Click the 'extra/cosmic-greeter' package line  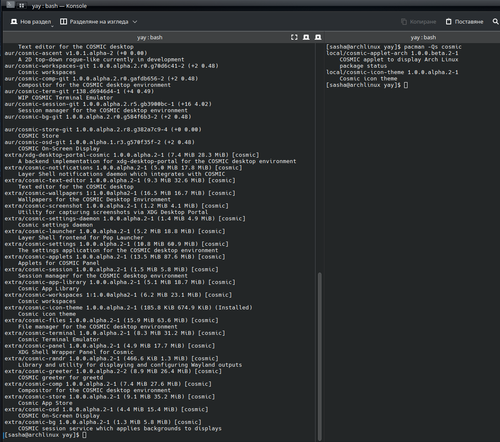[x=113, y=371]
